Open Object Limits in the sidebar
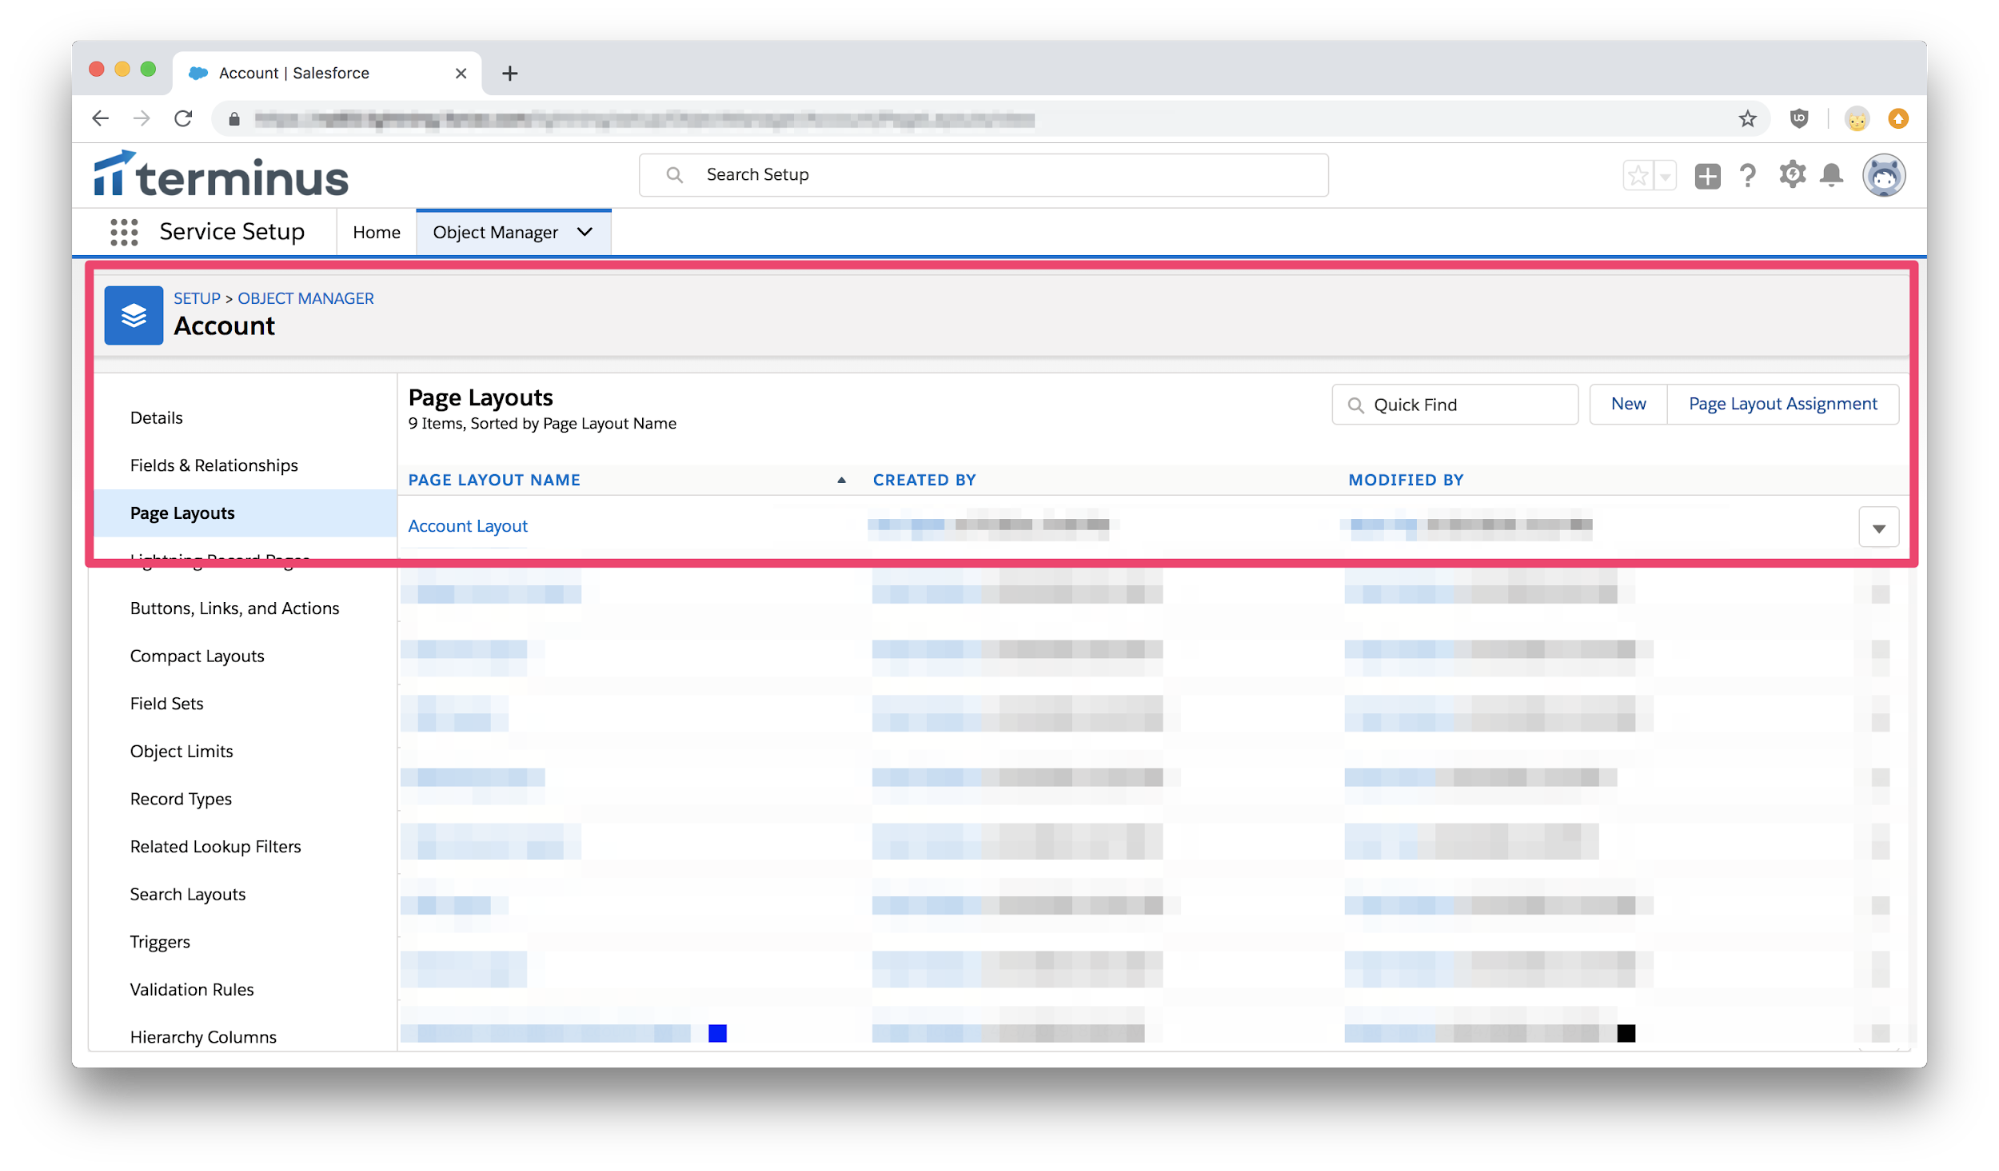This screenshot has height=1171, width=1999. click(182, 751)
